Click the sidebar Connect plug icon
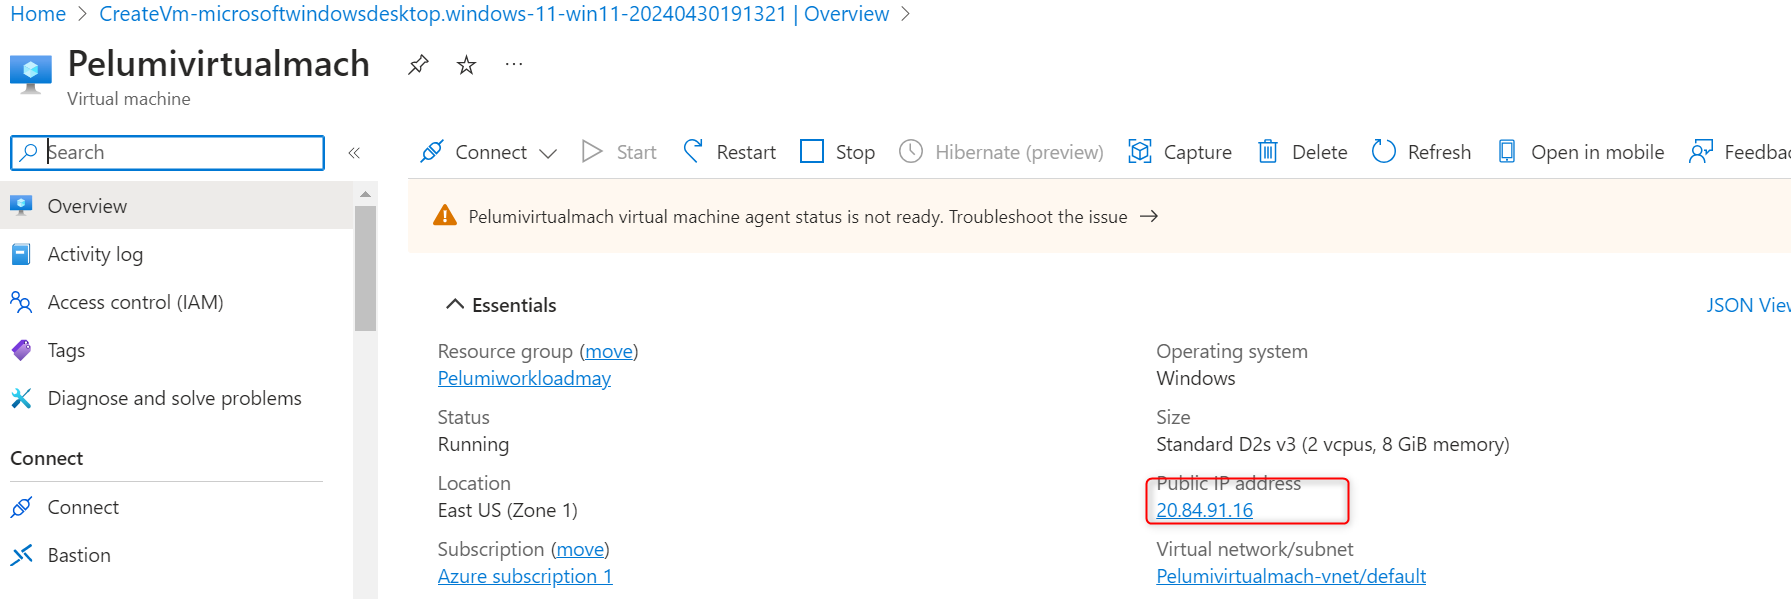The height and width of the screenshot is (599, 1791). click(x=21, y=507)
